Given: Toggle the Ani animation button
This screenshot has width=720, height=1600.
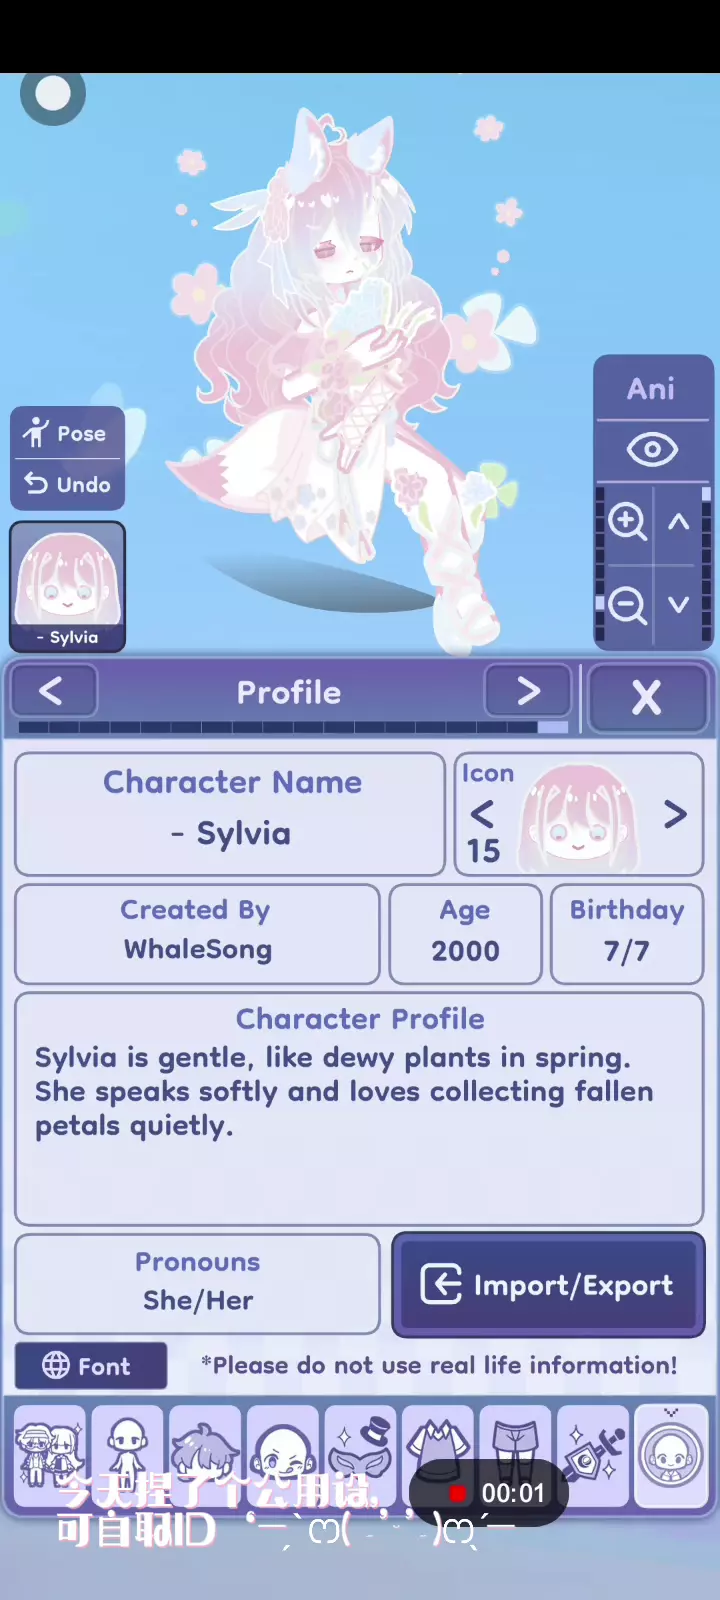Looking at the screenshot, I should pyautogui.click(x=652, y=388).
